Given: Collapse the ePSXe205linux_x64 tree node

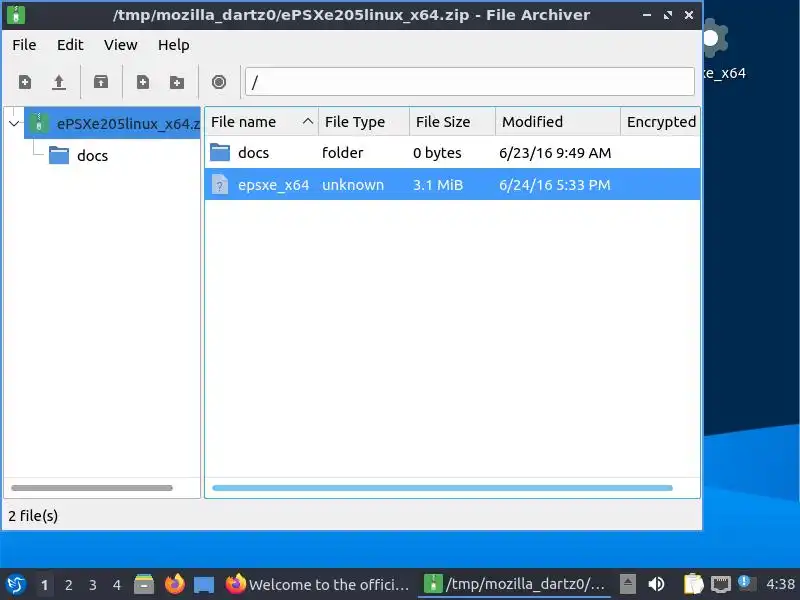Looking at the screenshot, I should coord(14,123).
